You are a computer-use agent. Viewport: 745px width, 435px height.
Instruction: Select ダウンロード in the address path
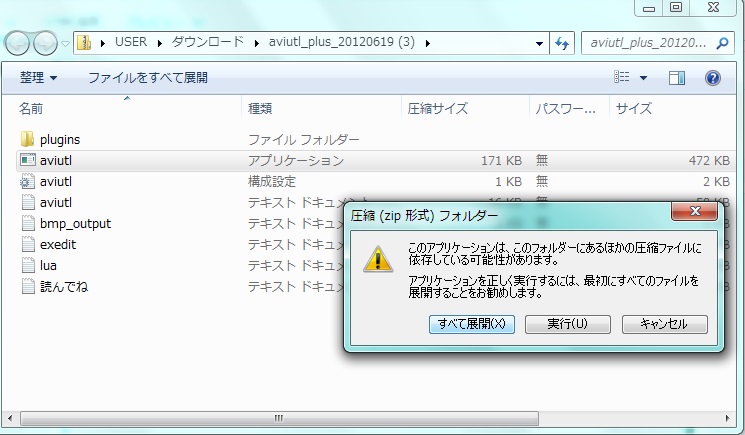pyautogui.click(x=208, y=42)
